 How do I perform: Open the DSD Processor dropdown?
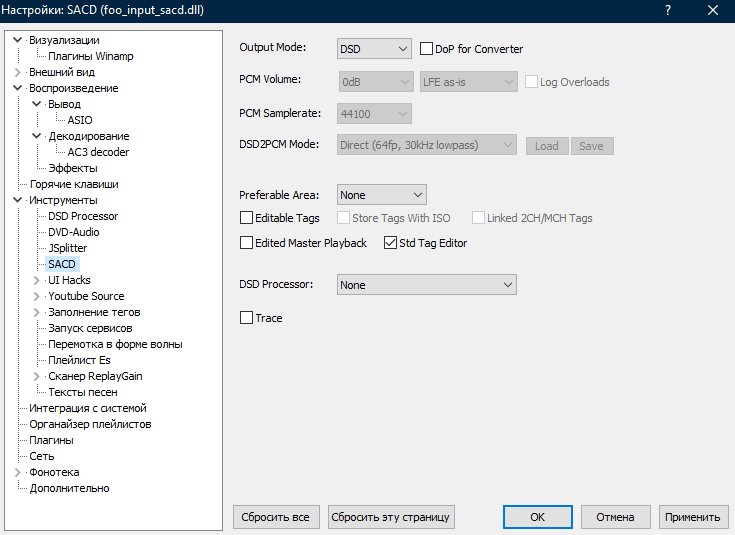click(x=426, y=285)
